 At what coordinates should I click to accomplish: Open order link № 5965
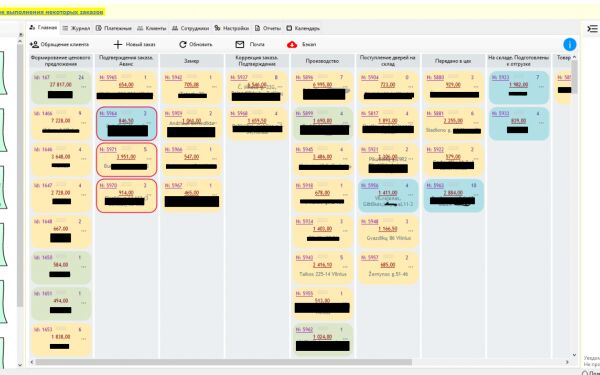point(108,78)
